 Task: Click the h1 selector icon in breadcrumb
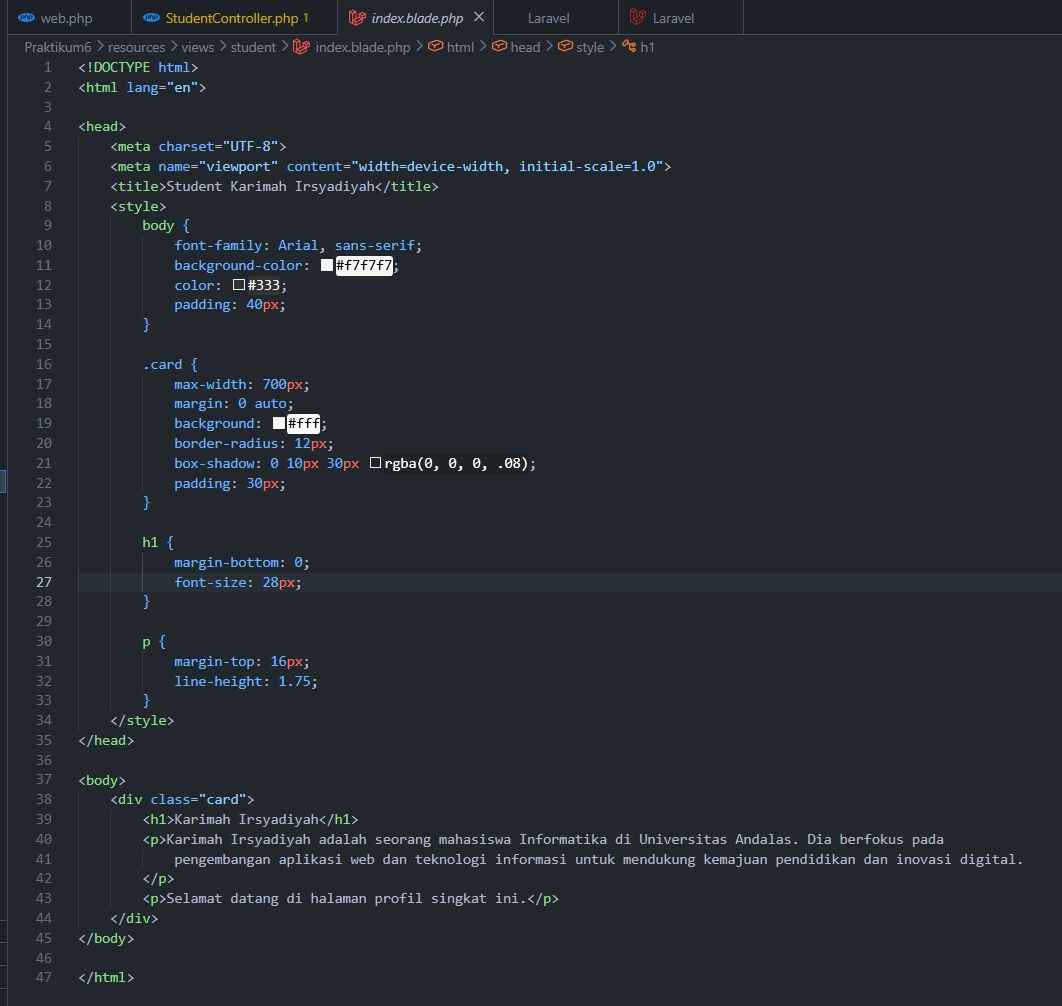pos(629,46)
